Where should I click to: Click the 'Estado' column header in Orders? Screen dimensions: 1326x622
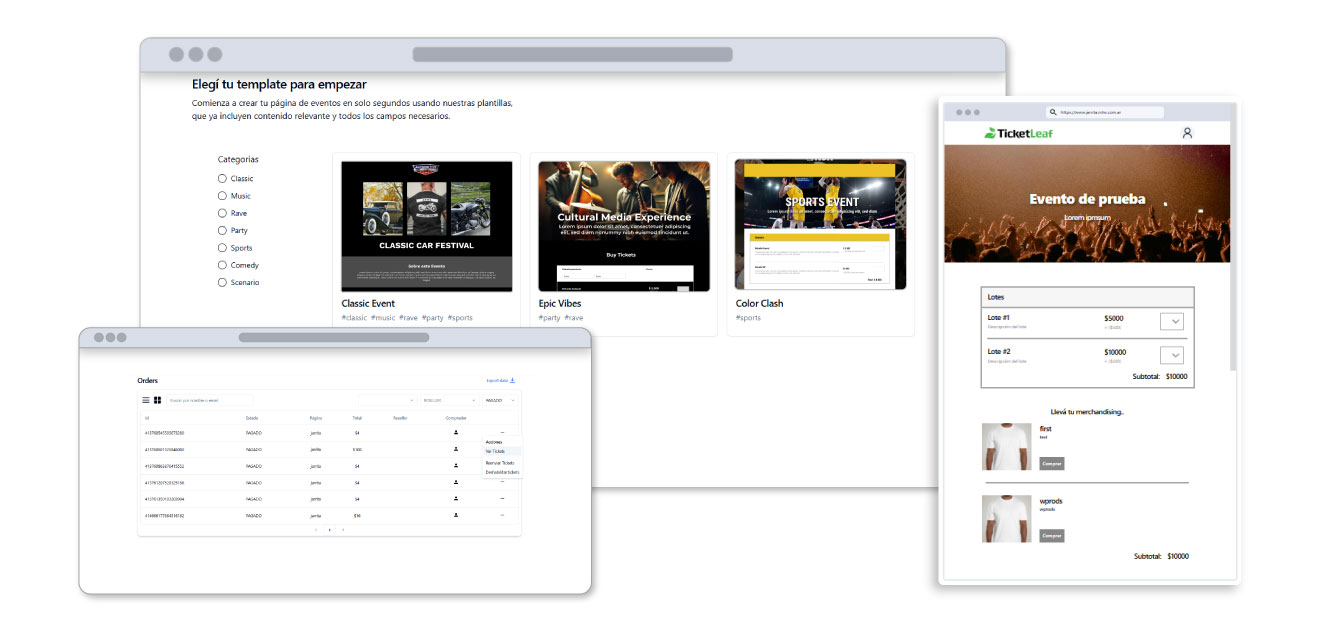252,418
